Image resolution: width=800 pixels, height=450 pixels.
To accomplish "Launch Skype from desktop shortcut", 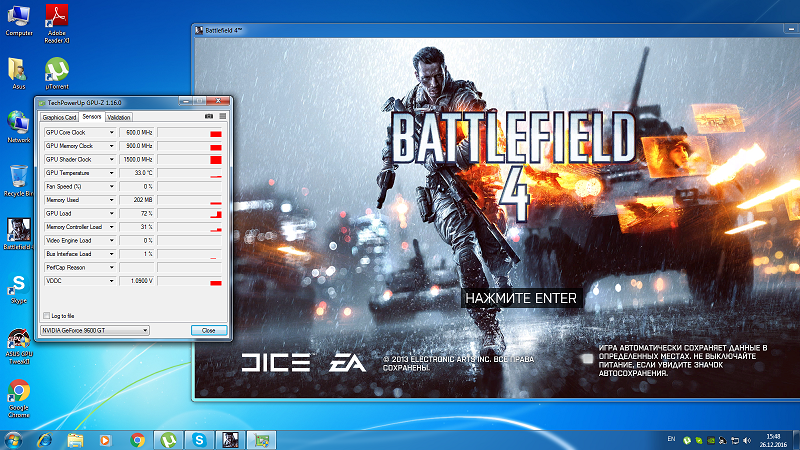I will click(x=19, y=288).
